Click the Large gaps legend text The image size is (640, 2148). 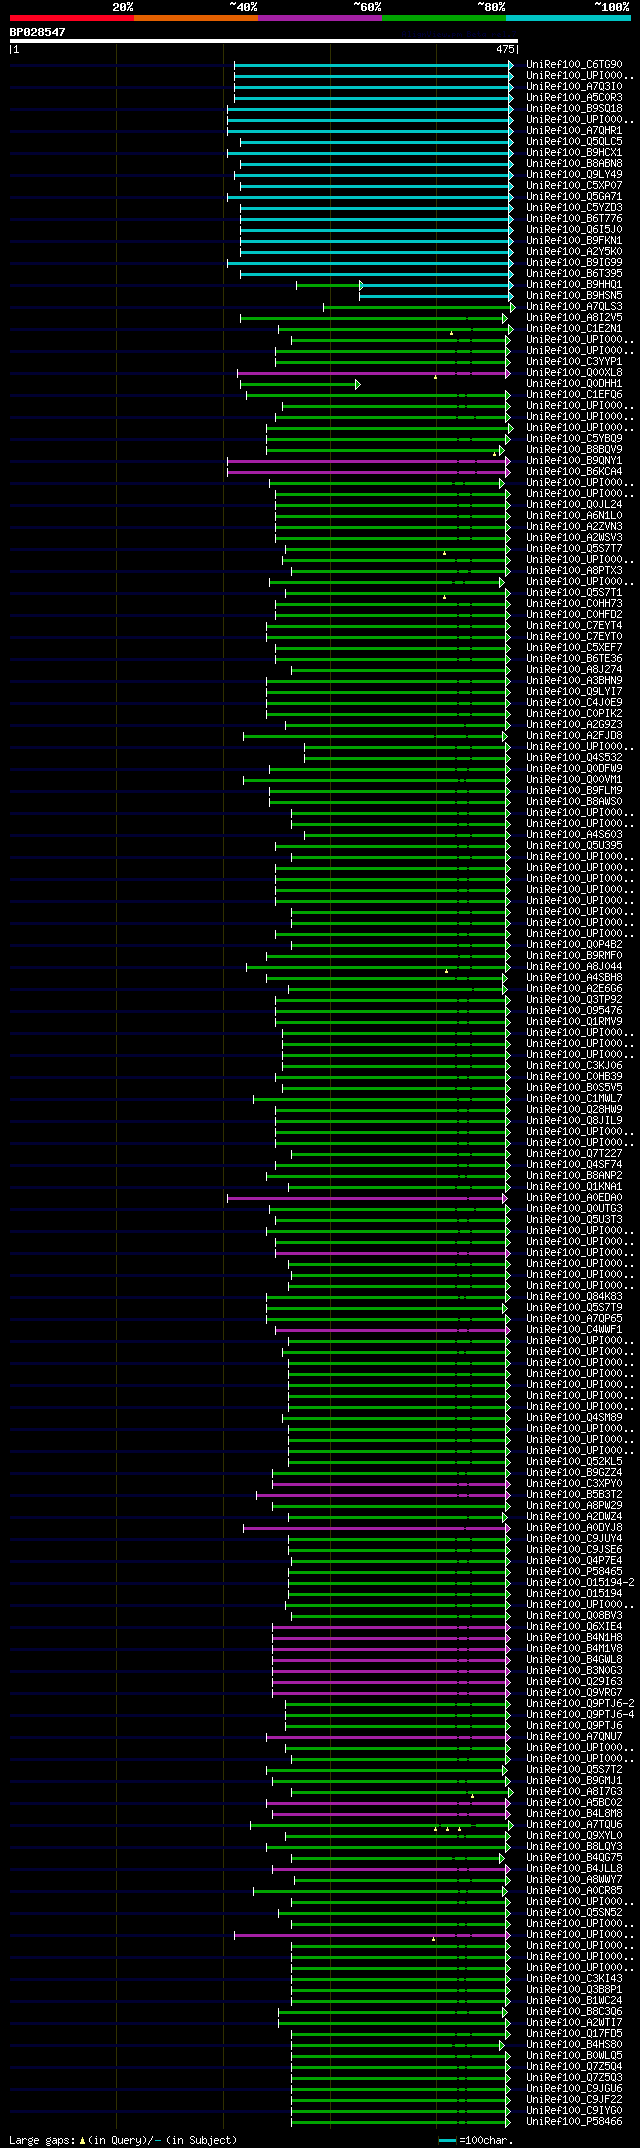(x=123, y=2140)
